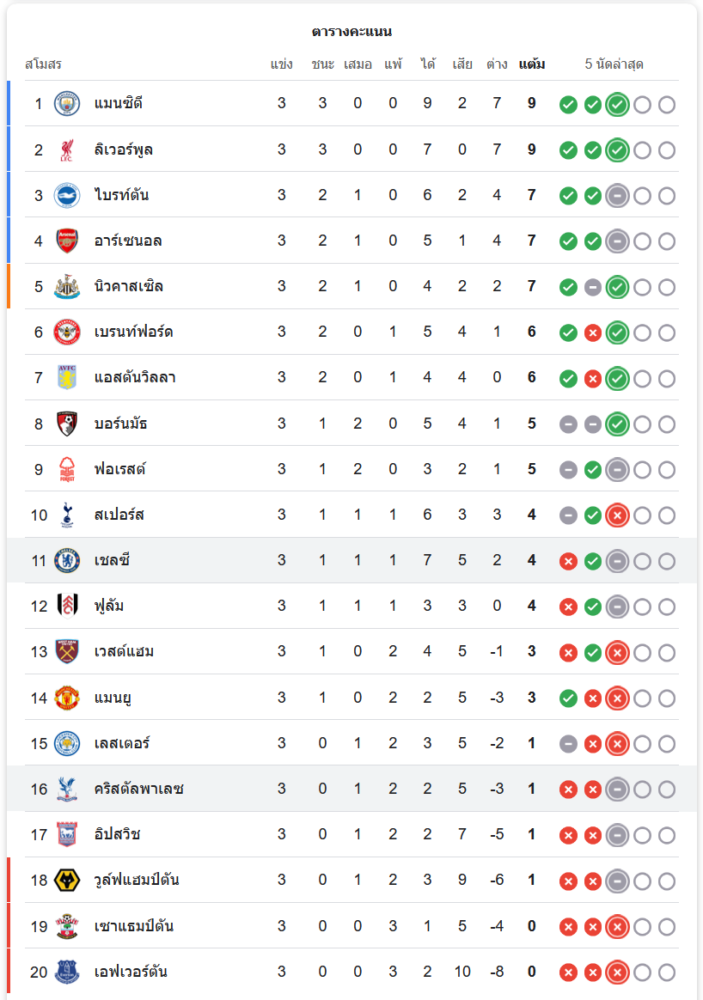Click the สโมสร club column header
Screen dimensions: 703x1000
point(43,64)
